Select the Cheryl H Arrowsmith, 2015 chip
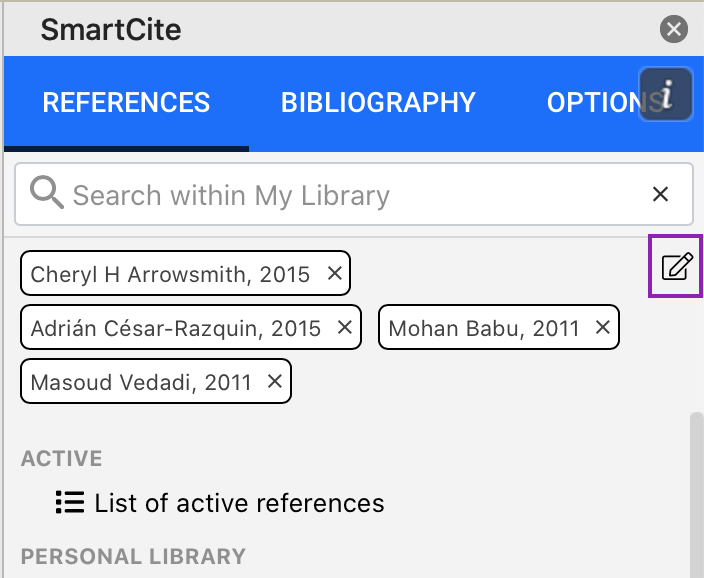Screen dimensions: 704x578 [170, 274]
